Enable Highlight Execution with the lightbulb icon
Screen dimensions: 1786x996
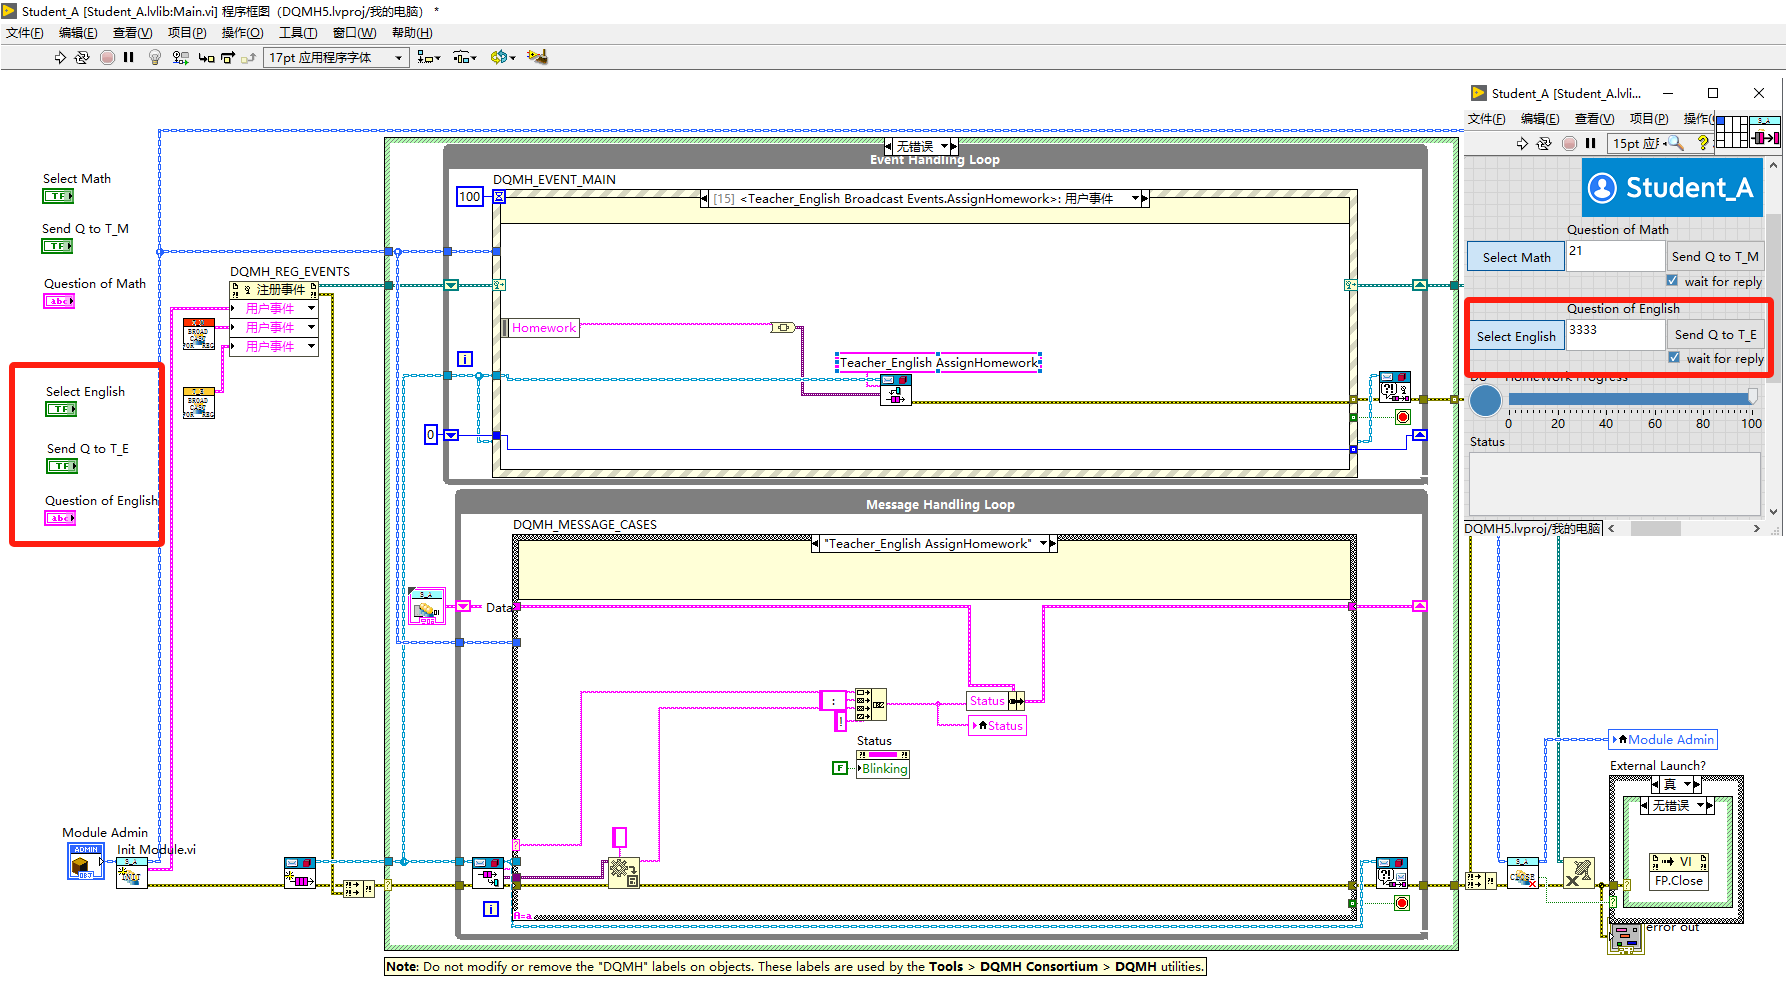[154, 57]
